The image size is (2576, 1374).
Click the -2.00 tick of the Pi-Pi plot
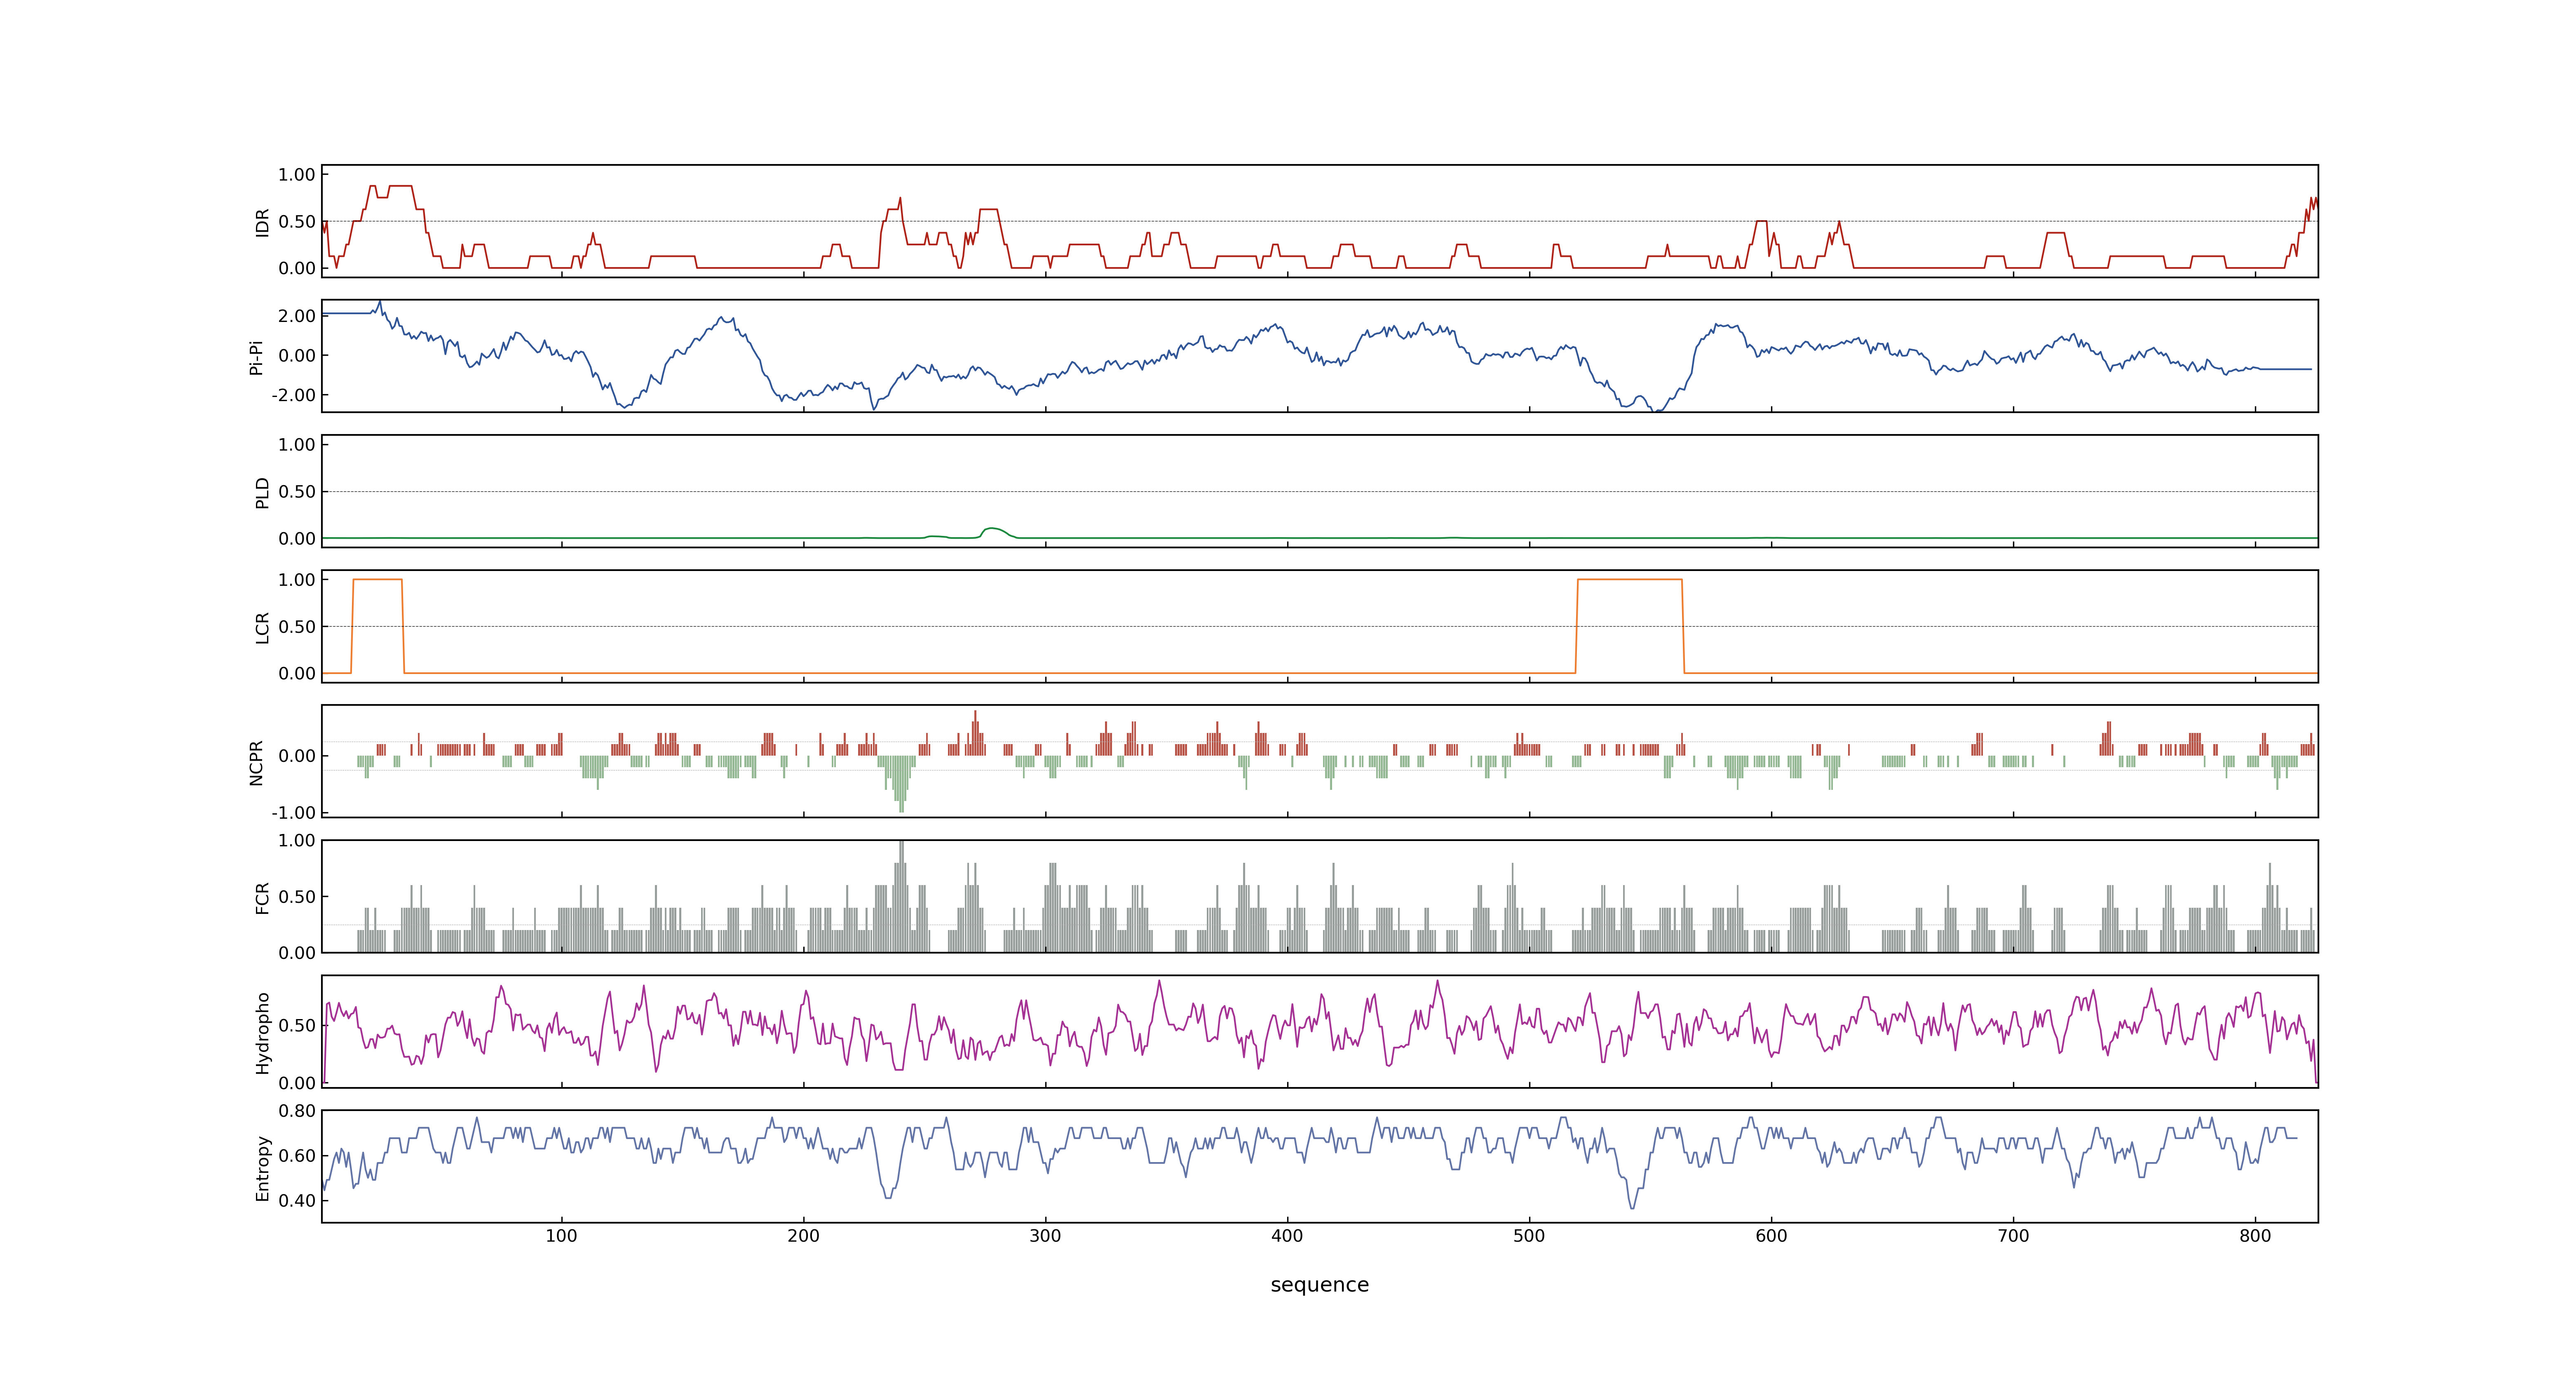pyautogui.click(x=293, y=395)
